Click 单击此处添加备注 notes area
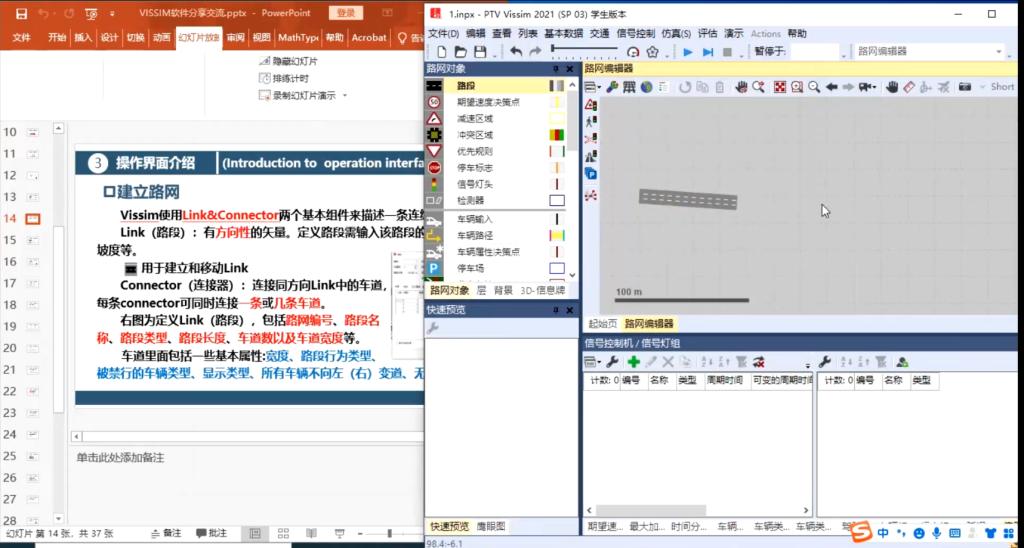 (120, 459)
